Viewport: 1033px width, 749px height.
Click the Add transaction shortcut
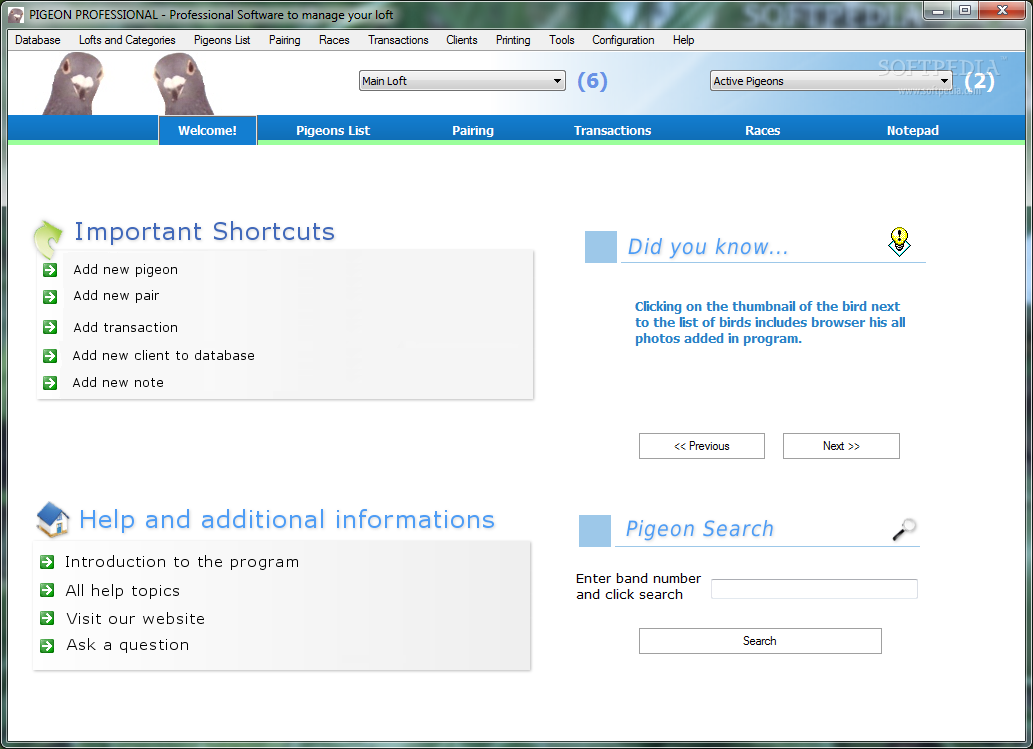pyautogui.click(x=126, y=327)
